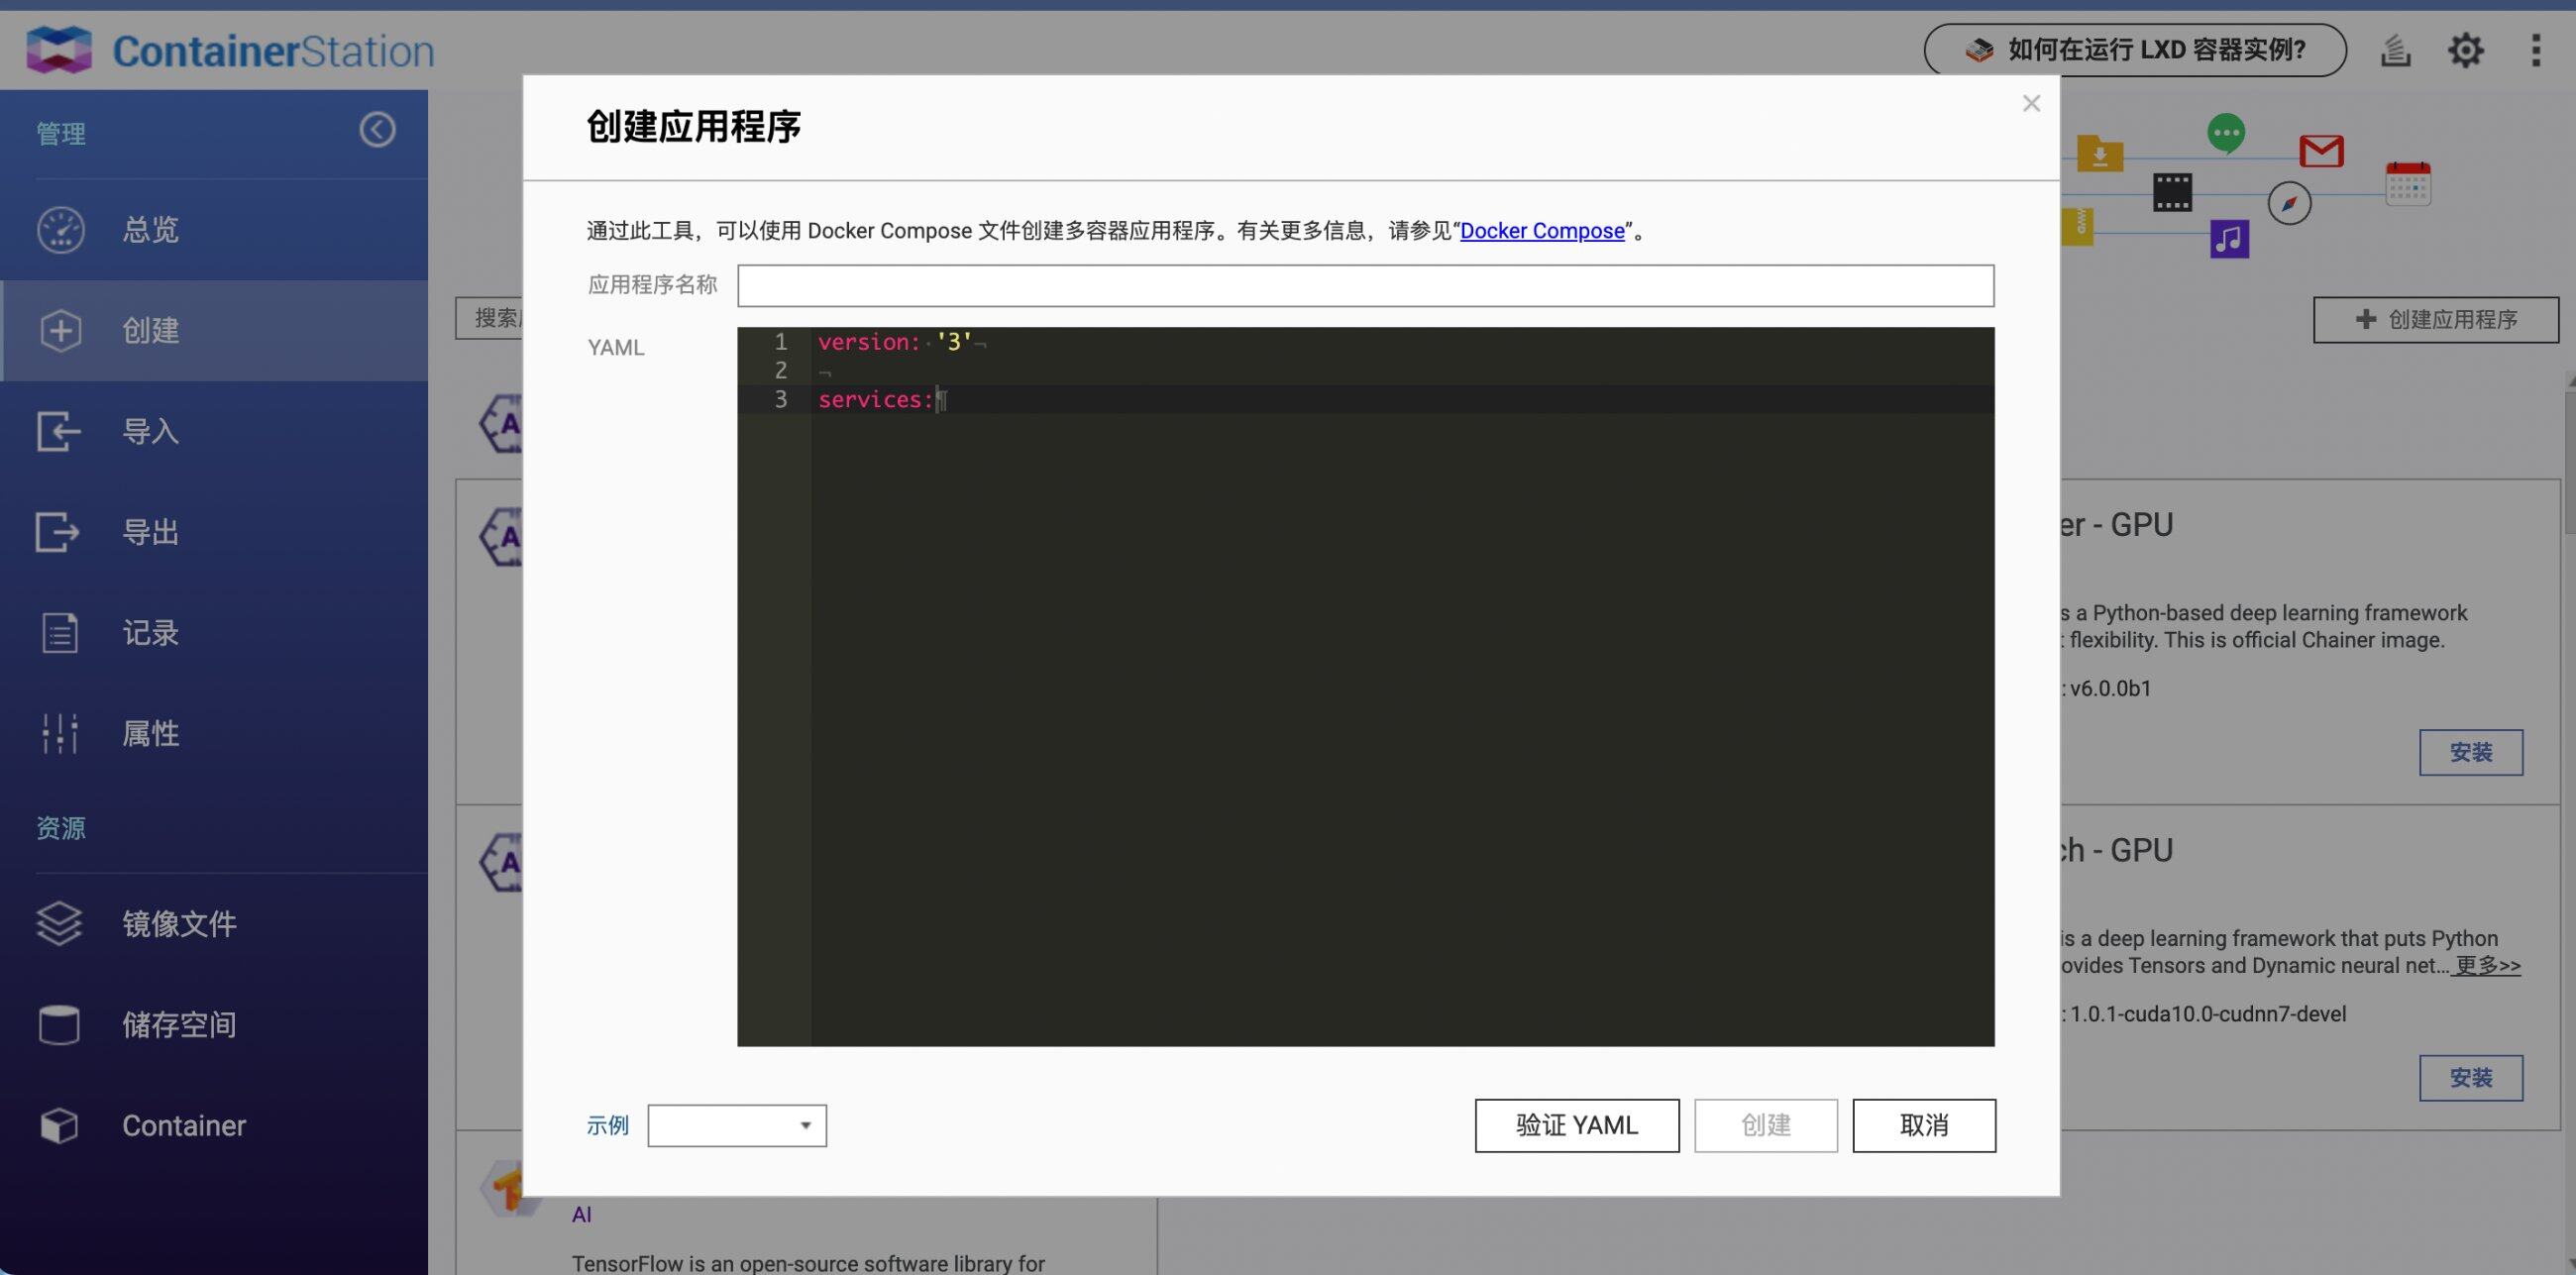Image resolution: width=2576 pixels, height=1275 pixels.
Task: Open '如何在运行 LXD 容器实例?' help button
Action: [x=2135, y=50]
